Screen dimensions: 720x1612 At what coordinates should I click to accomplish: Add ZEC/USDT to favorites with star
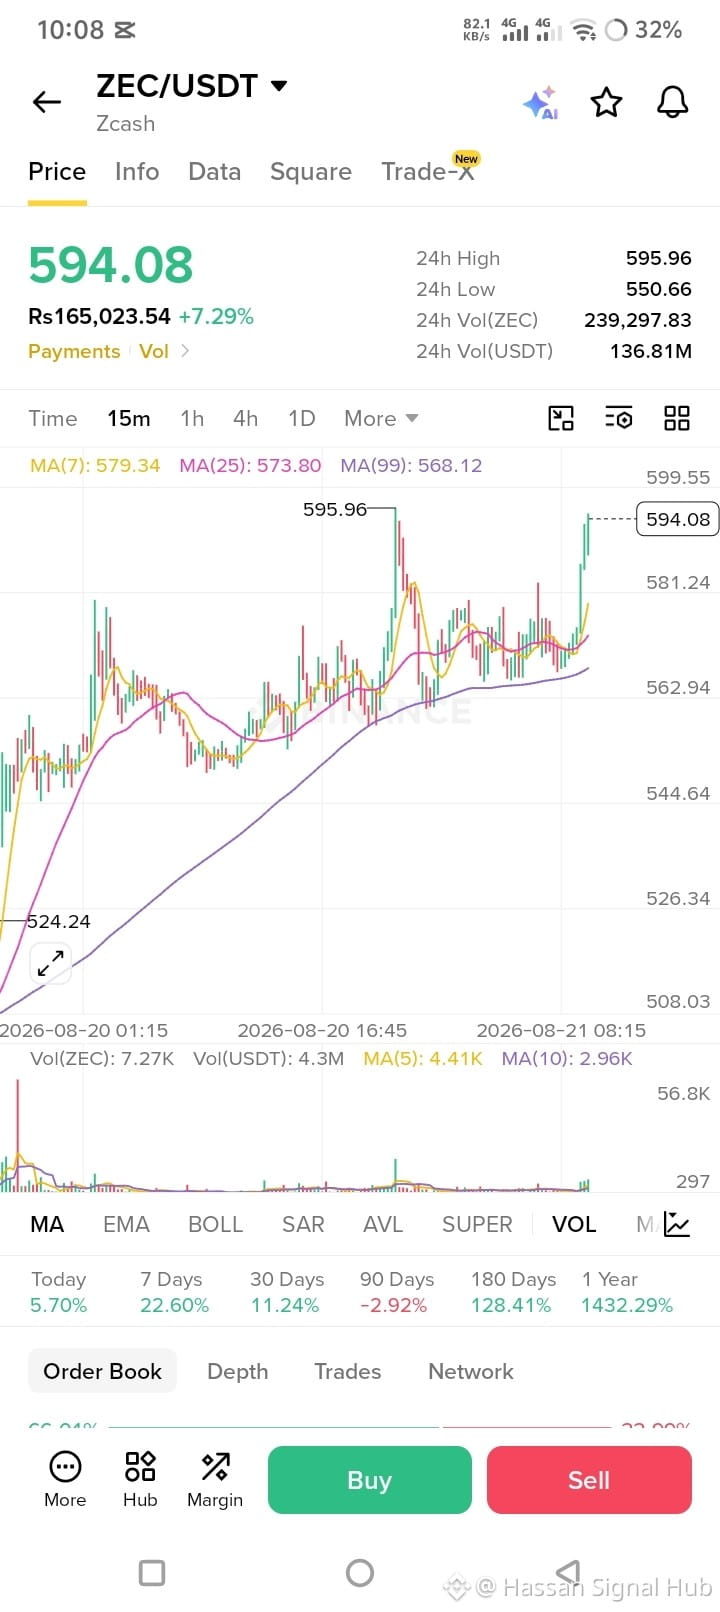pyautogui.click(x=606, y=102)
